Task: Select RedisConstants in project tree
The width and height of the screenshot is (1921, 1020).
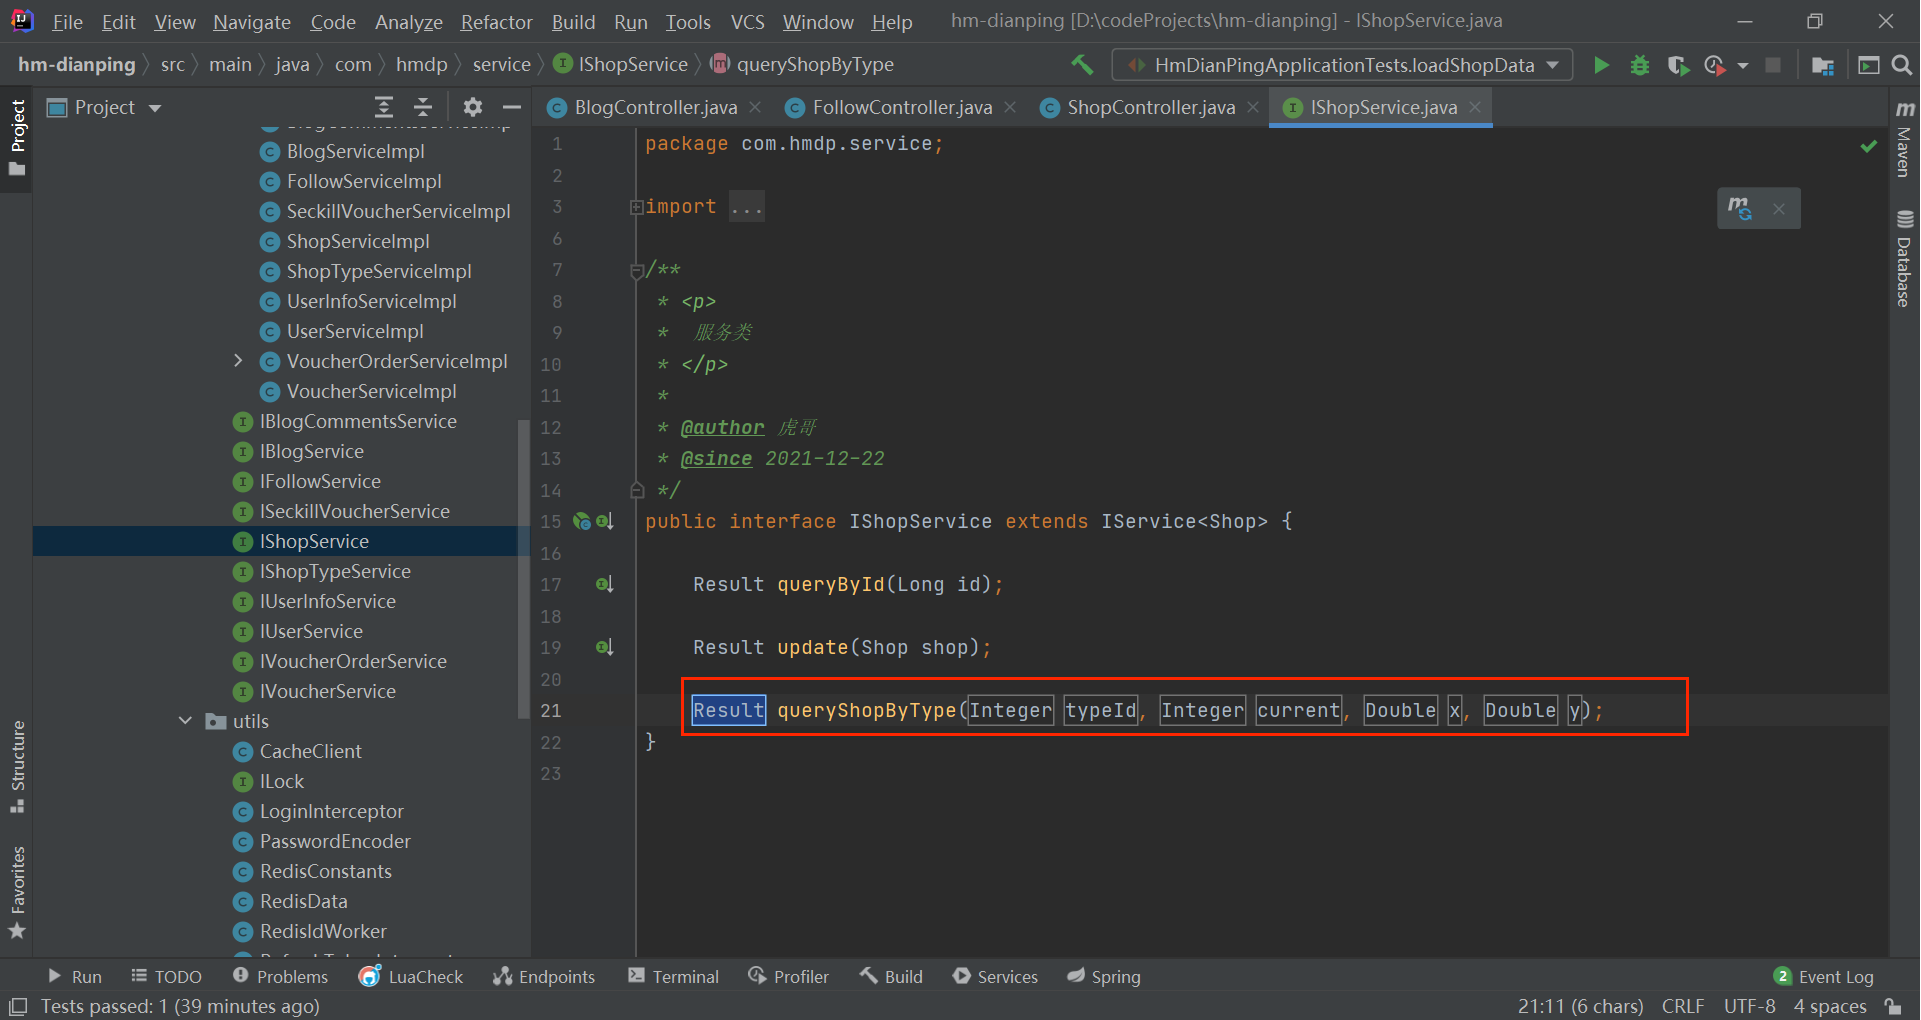Action: tap(325, 871)
